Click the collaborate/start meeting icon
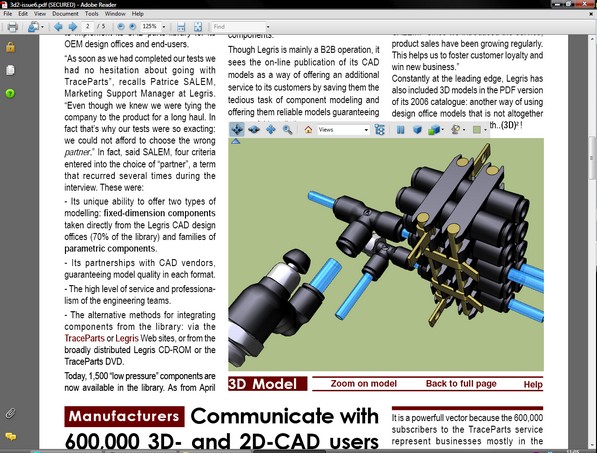The image size is (597, 453). pyautogui.click(x=33, y=27)
